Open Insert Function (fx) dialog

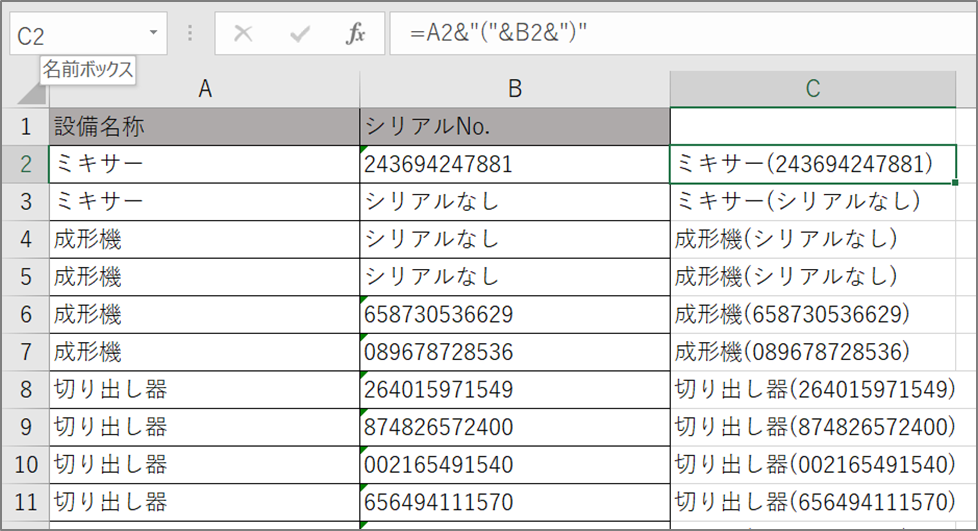[x=355, y=34]
